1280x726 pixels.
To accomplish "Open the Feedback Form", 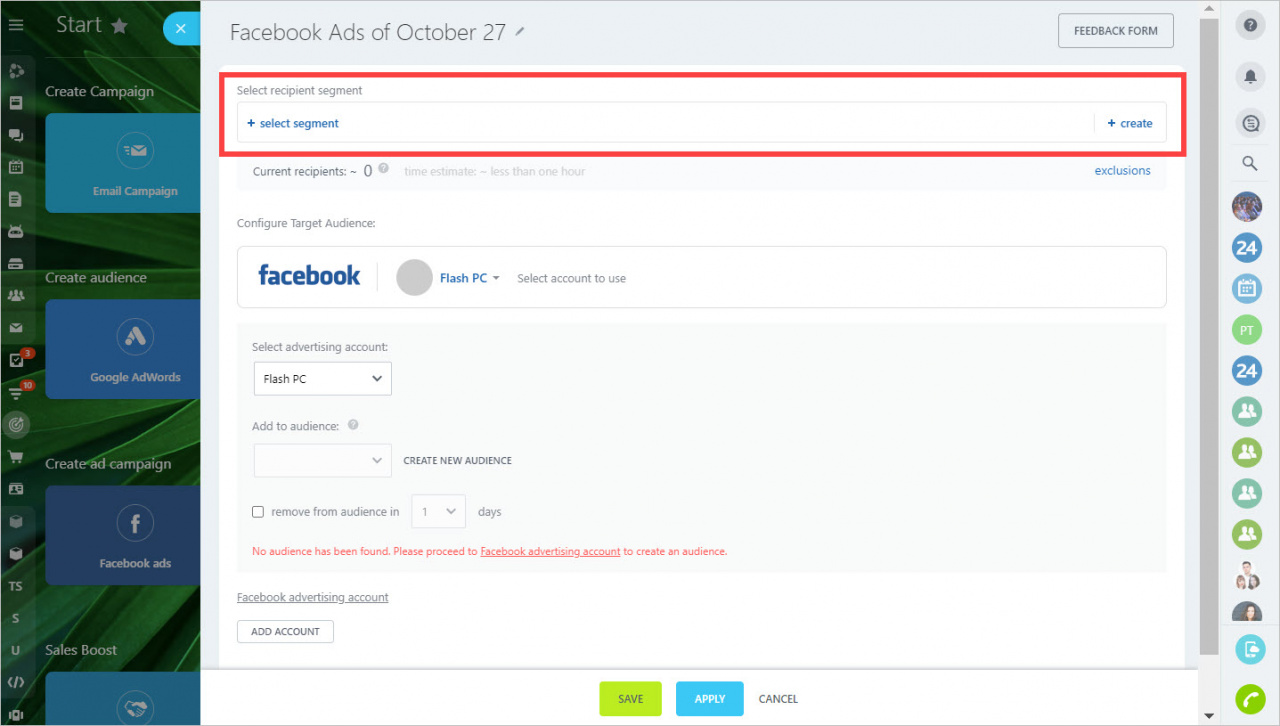I will coord(1116,31).
